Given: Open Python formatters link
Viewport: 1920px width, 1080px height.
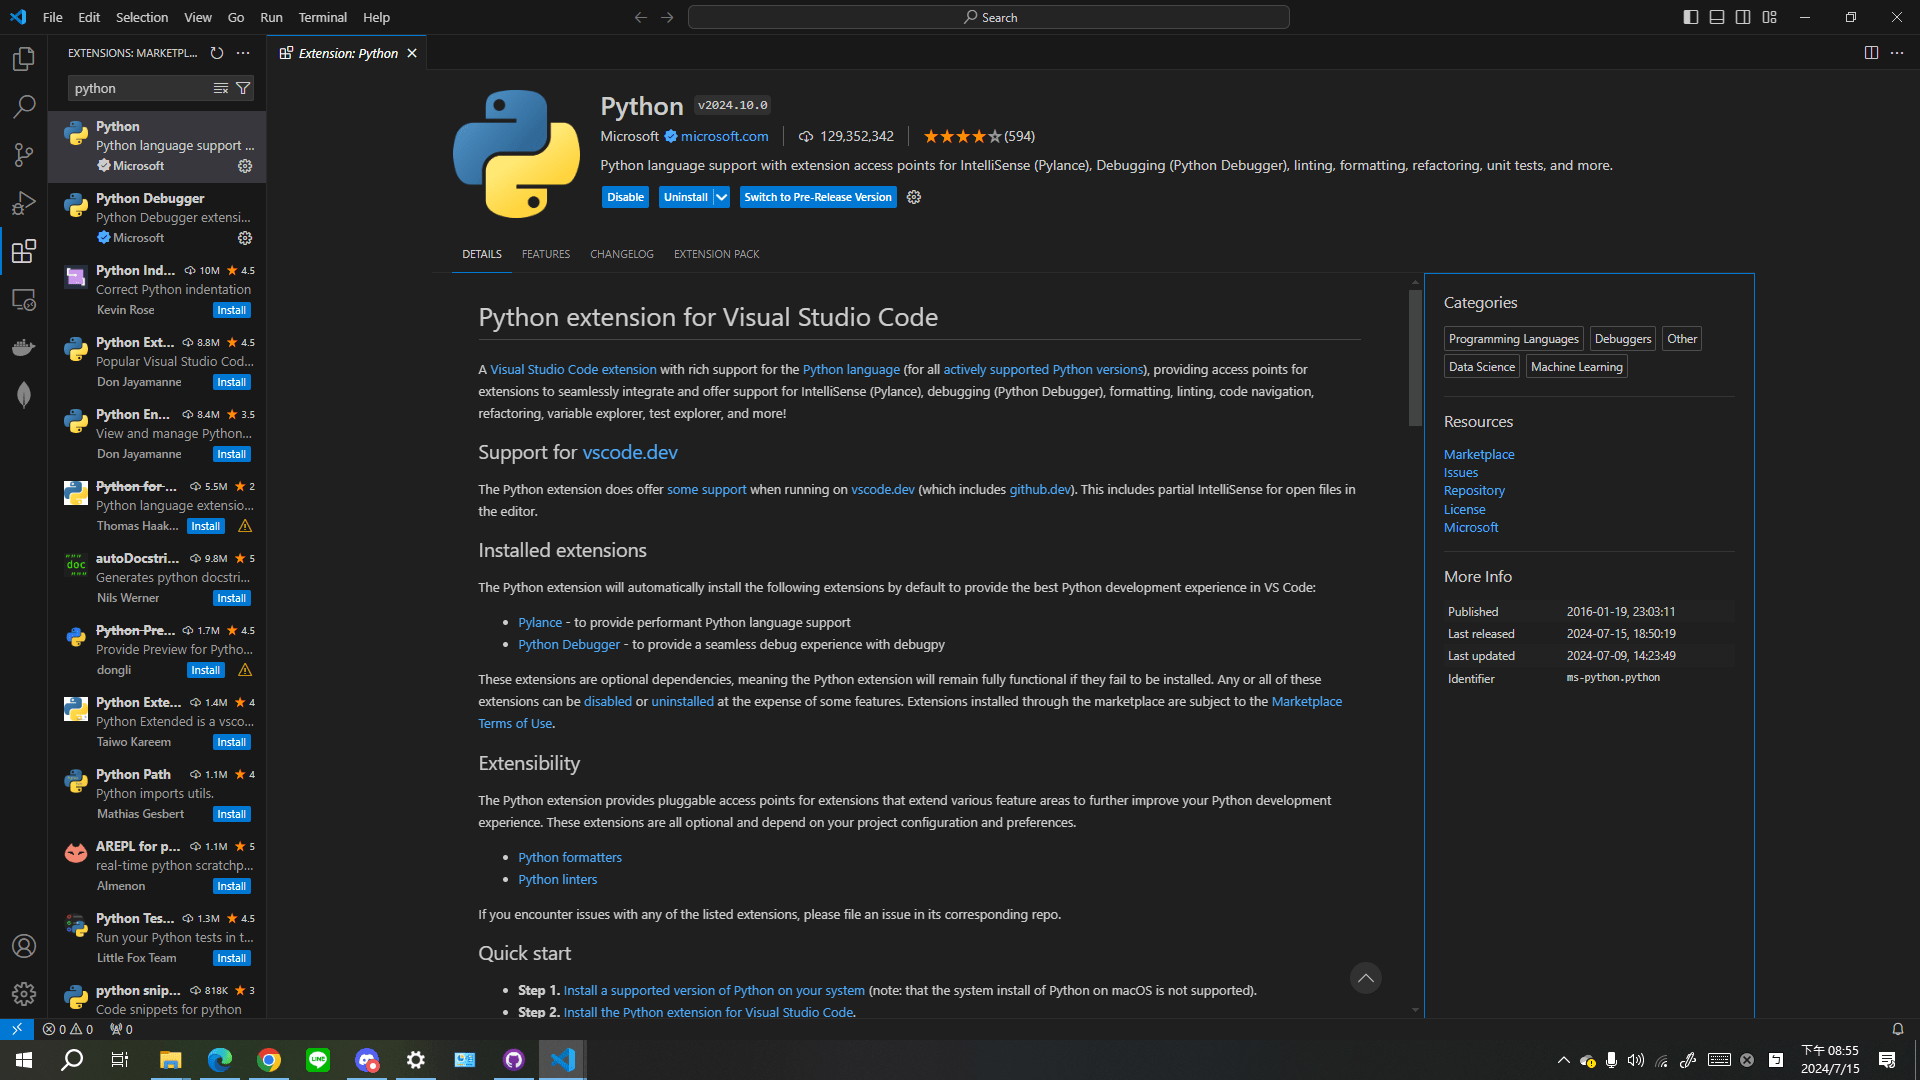Looking at the screenshot, I should pyautogui.click(x=570, y=857).
